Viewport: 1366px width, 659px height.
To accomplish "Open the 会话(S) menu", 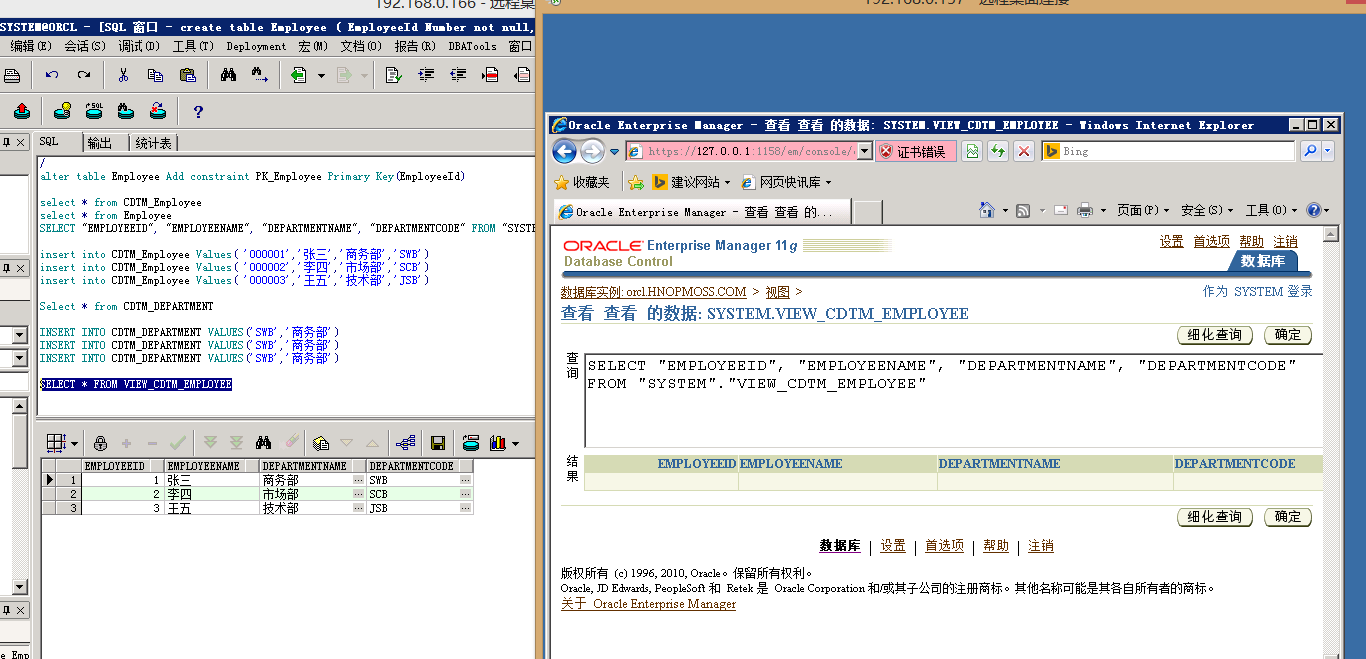I will (x=85, y=46).
